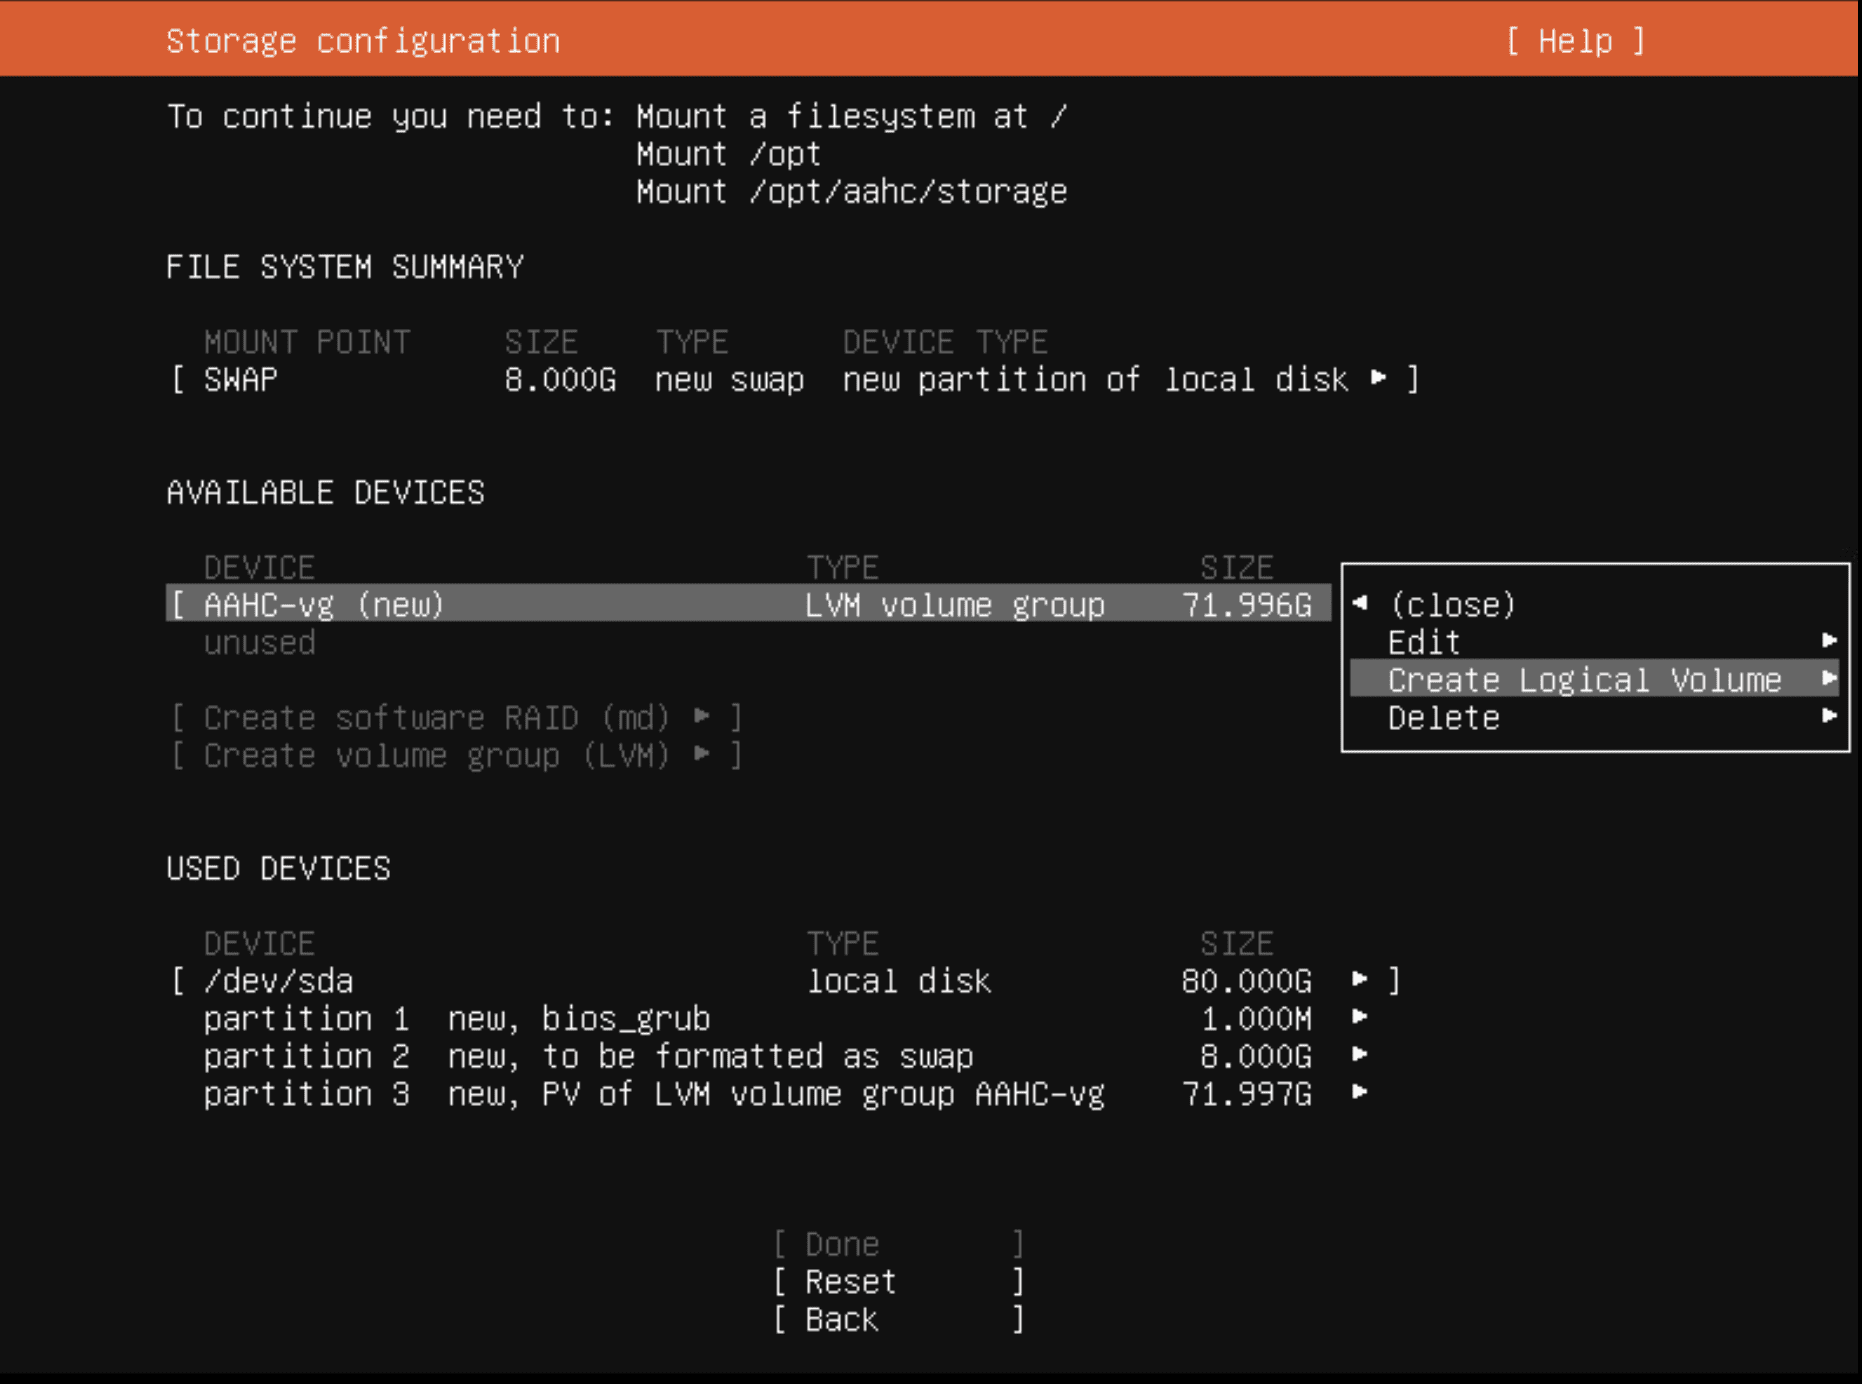Click the left arrow beside (close)

pyautogui.click(x=1360, y=603)
